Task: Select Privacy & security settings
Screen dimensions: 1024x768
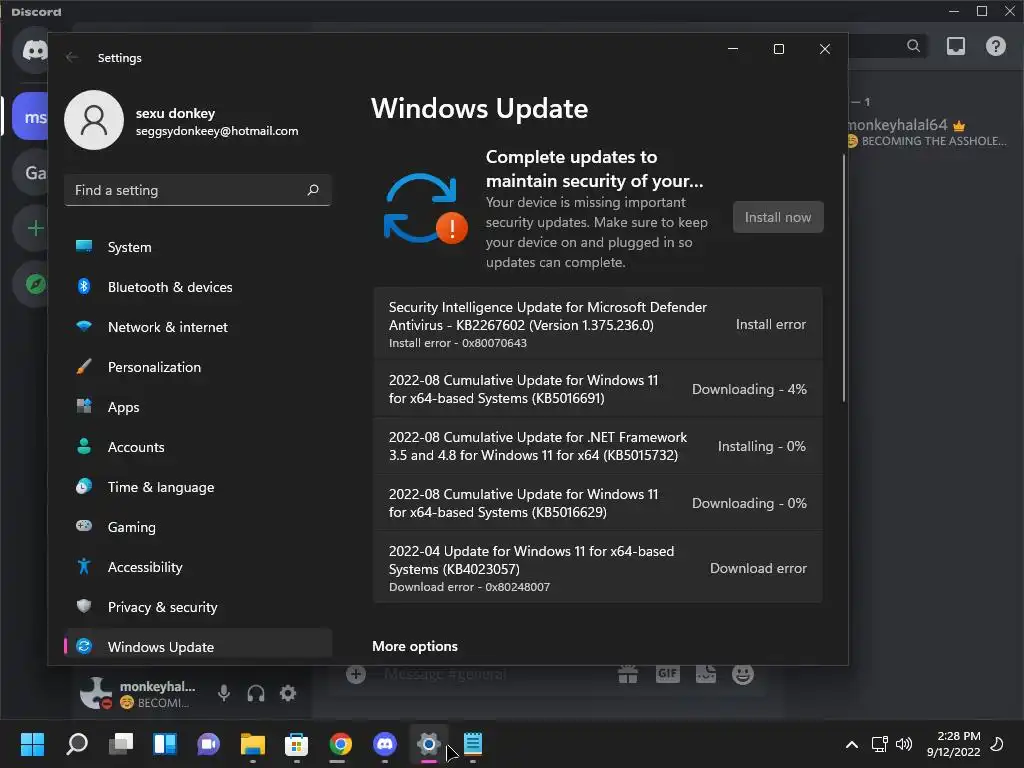Action: pos(198,607)
